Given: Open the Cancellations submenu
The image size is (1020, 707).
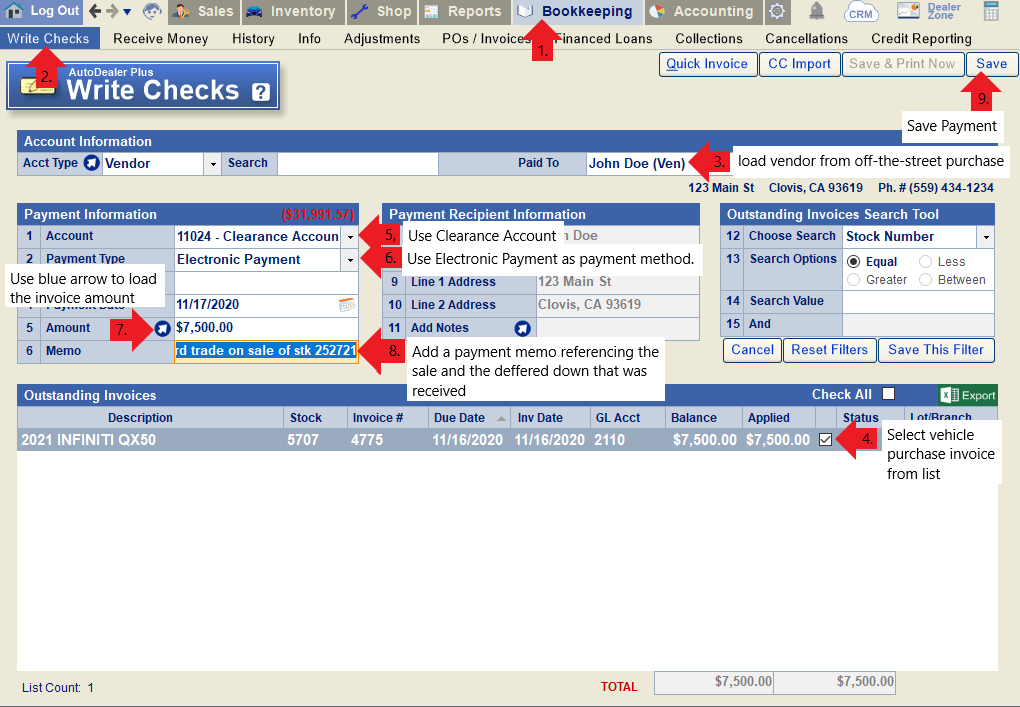Looking at the screenshot, I should 807,38.
